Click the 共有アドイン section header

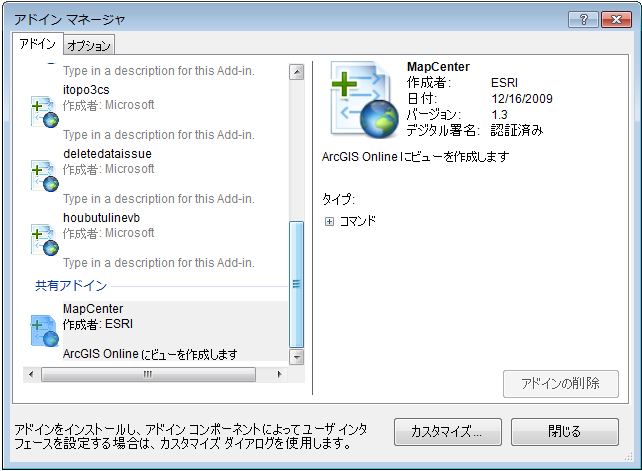[71, 285]
